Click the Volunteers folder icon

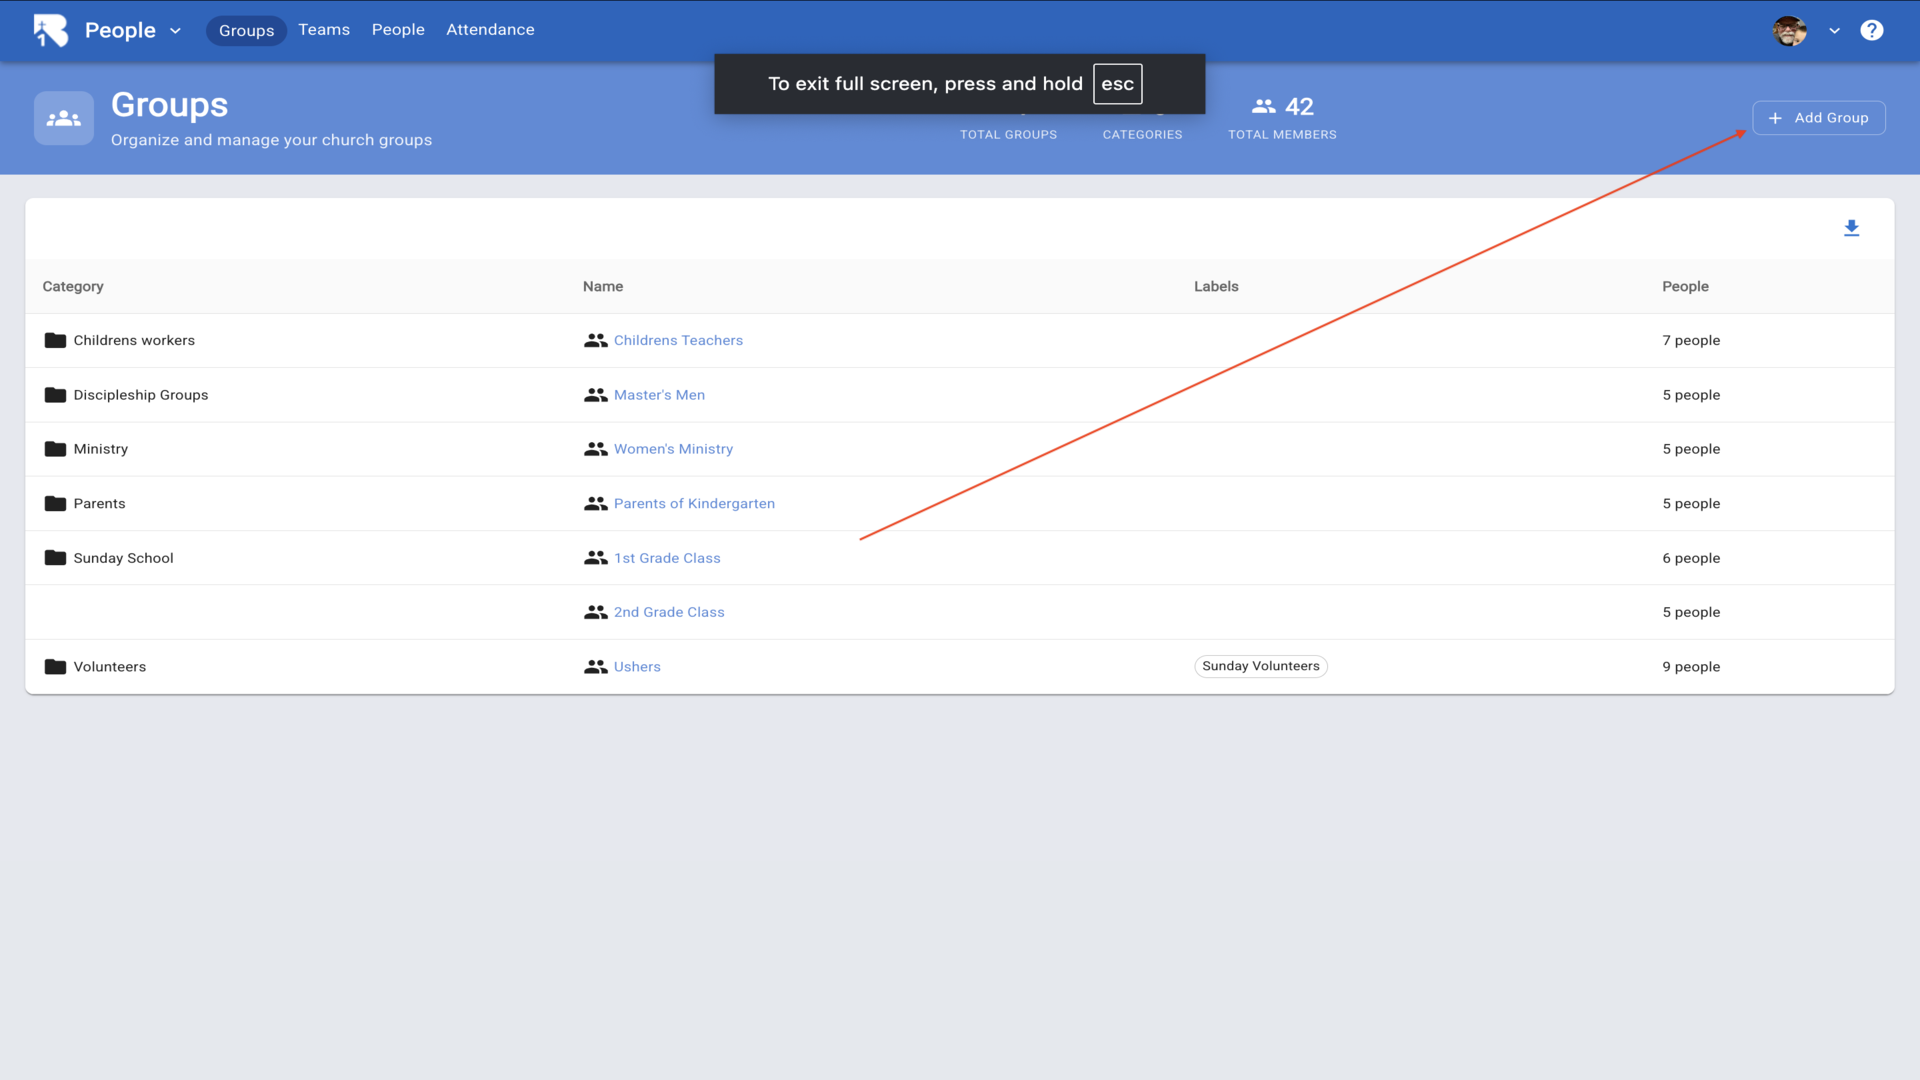pyautogui.click(x=55, y=667)
